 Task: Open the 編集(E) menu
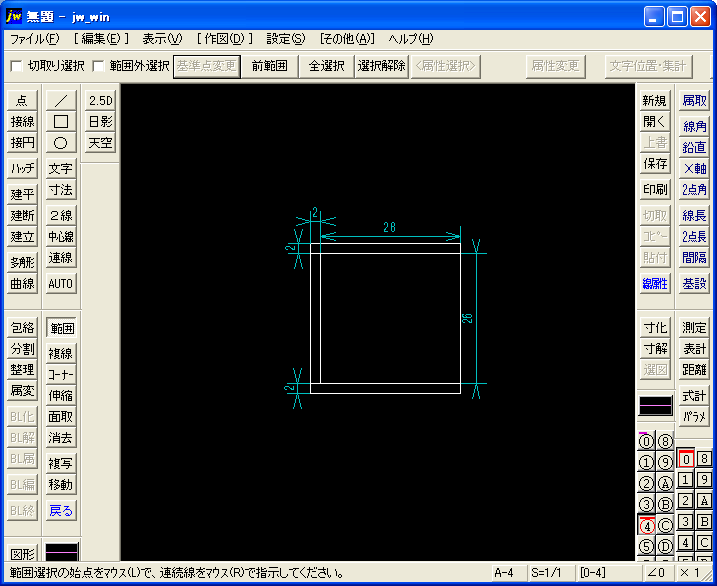click(x=101, y=39)
